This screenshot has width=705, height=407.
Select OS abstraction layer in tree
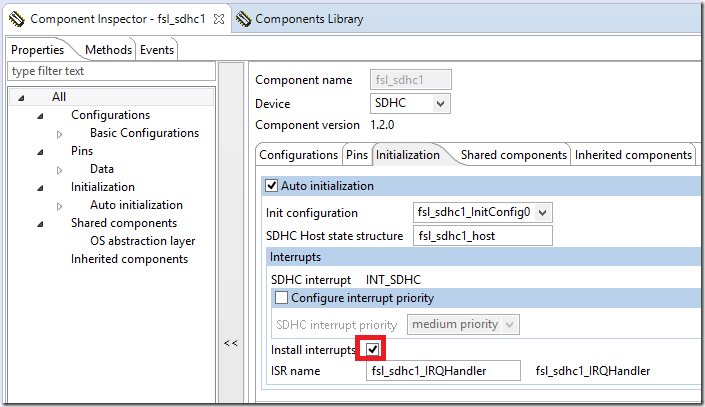pyautogui.click(x=143, y=241)
